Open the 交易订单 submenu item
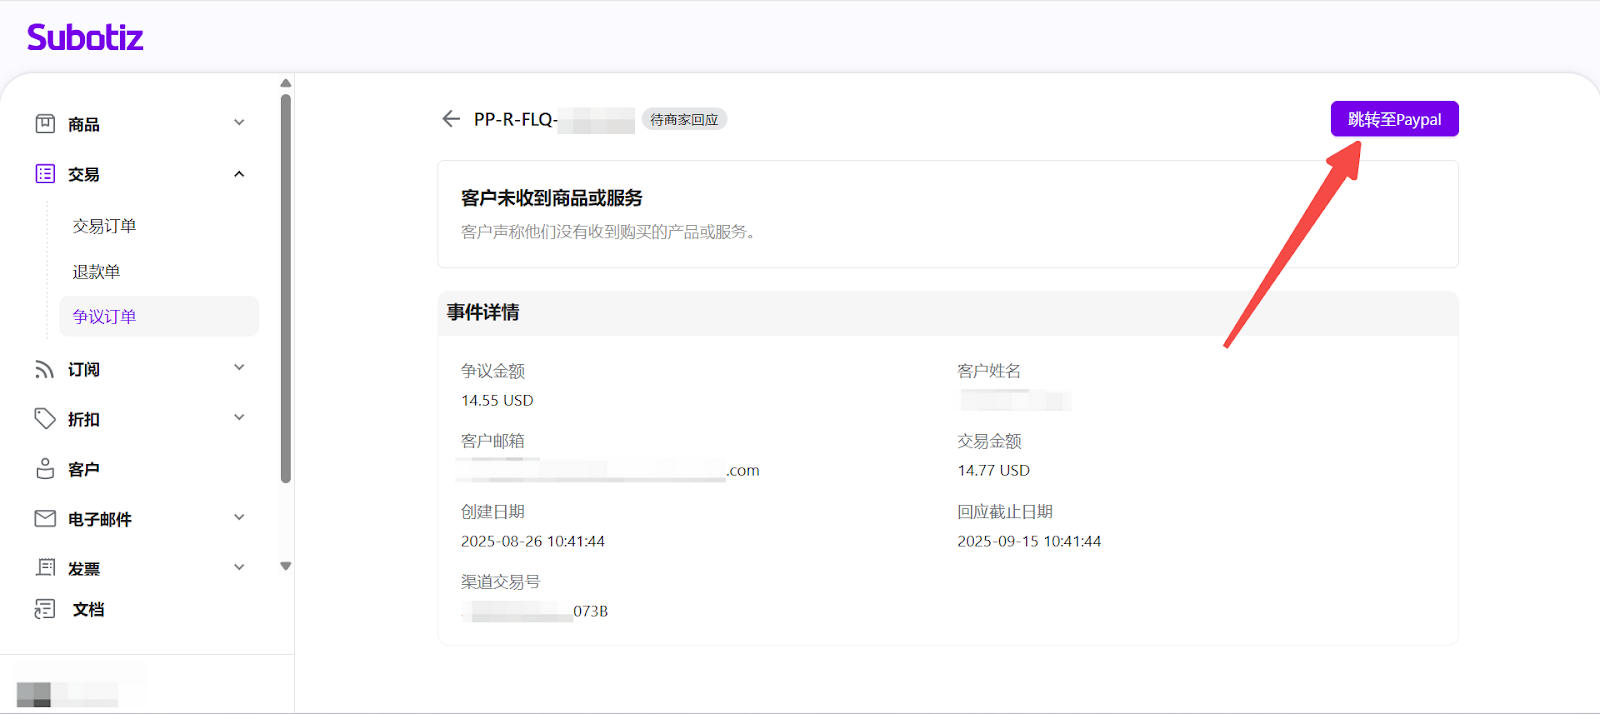This screenshot has height=714, width=1600. pos(104,226)
